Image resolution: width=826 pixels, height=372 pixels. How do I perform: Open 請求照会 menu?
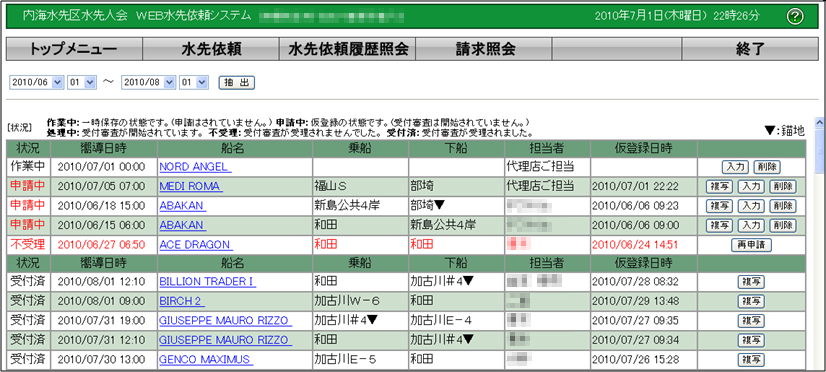tap(484, 50)
